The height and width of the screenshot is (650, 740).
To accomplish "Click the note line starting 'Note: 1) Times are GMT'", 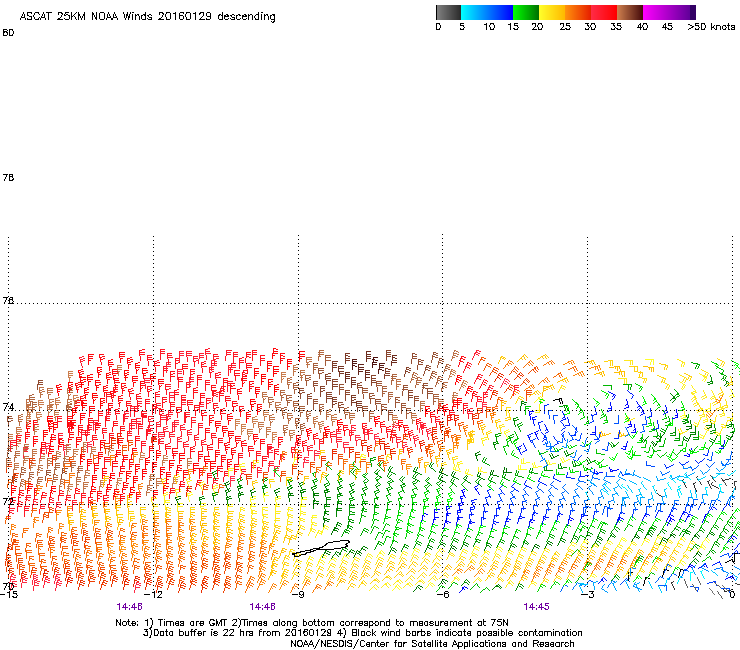I will (312, 623).
